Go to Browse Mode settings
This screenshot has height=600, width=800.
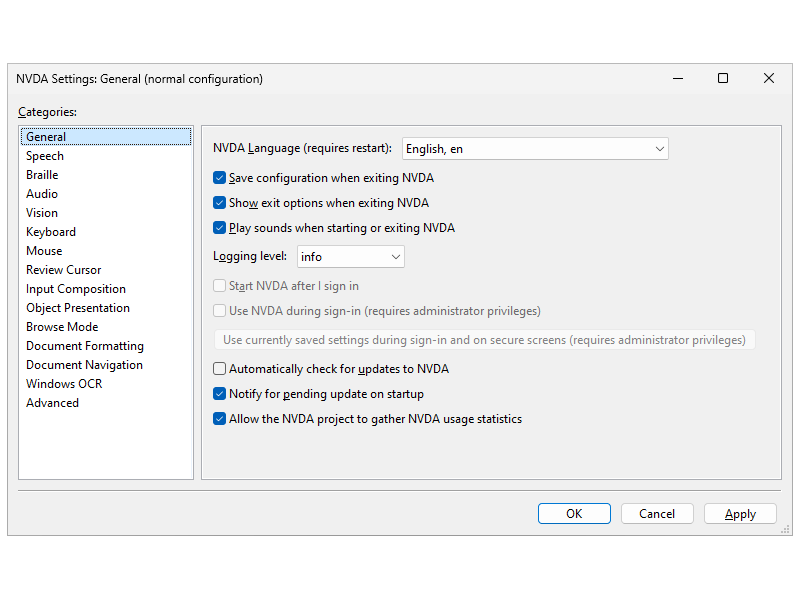tap(62, 327)
